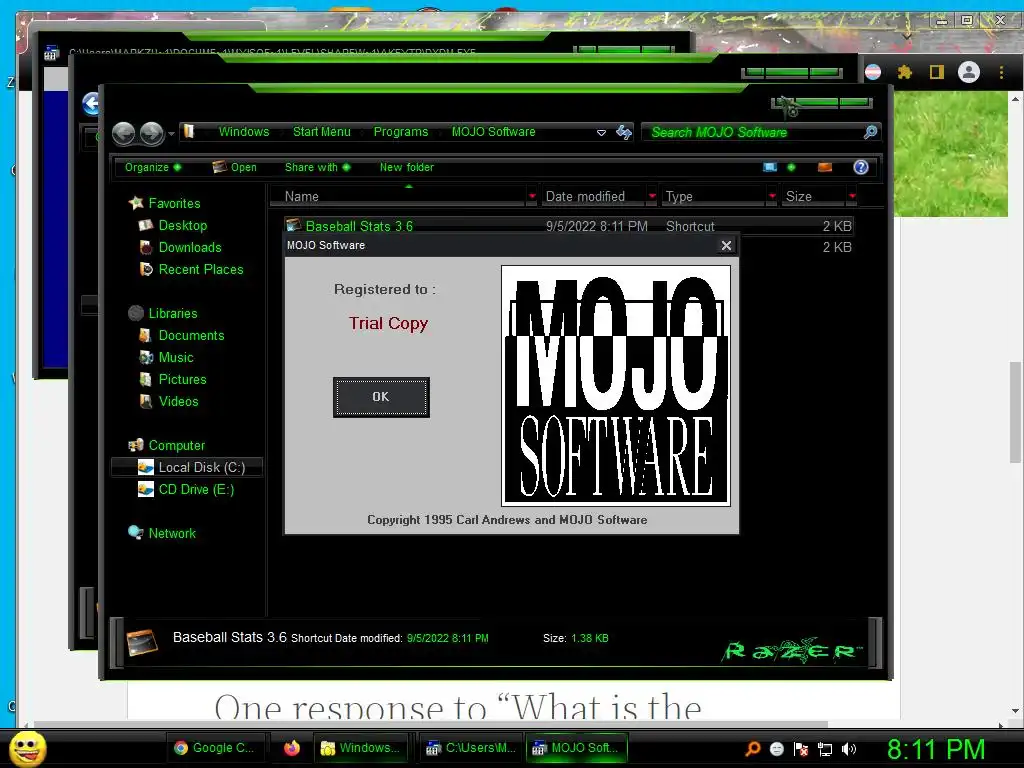This screenshot has height=768, width=1024.
Task: Refresh the MOJO Software folder
Action: point(624,133)
